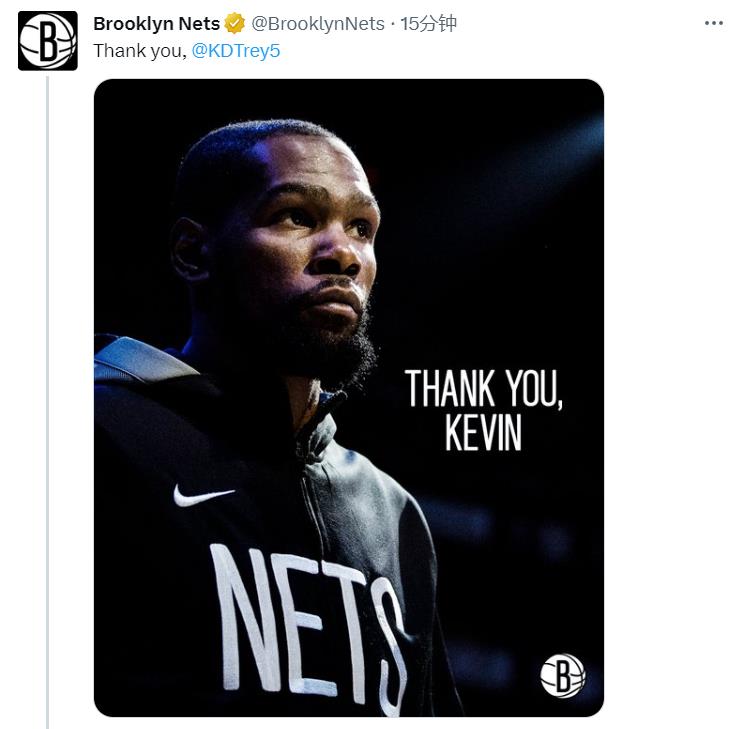
Task: Click the Nets logo watermark in image corner
Action: pyautogui.click(x=562, y=675)
